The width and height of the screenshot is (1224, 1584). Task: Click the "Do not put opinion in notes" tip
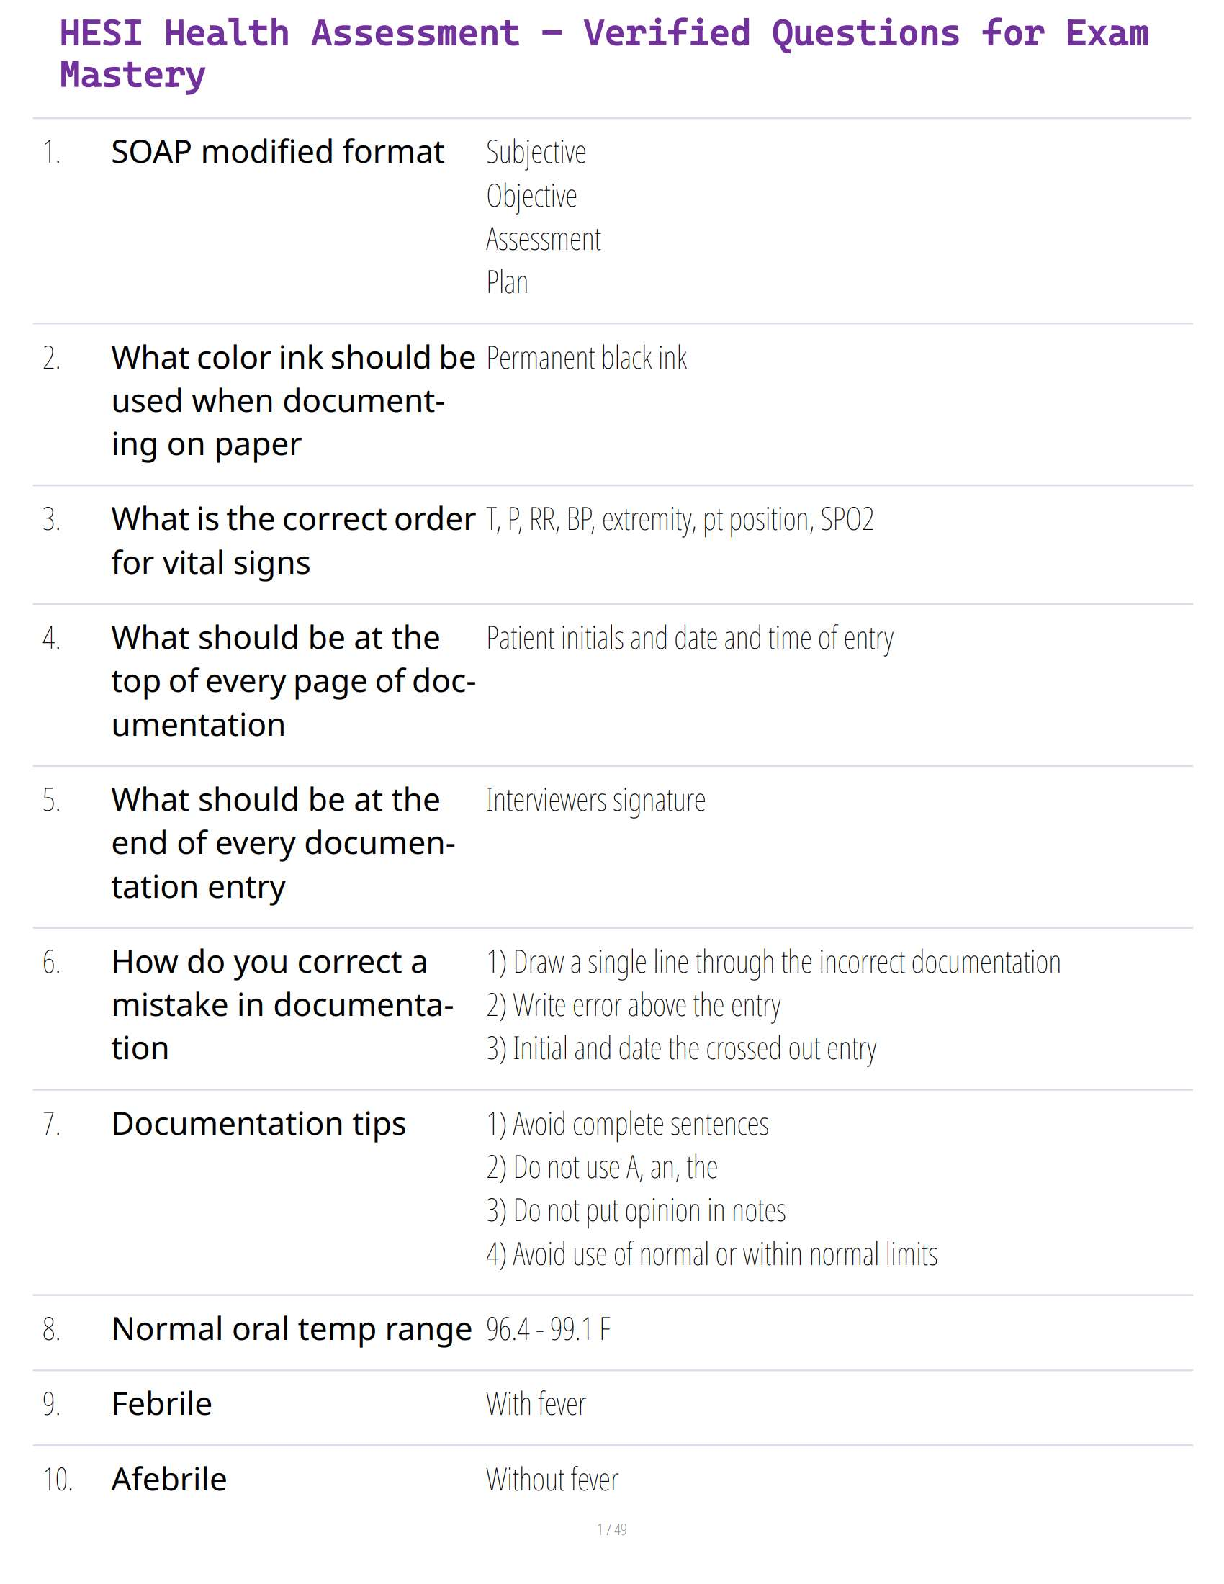point(635,1211)
